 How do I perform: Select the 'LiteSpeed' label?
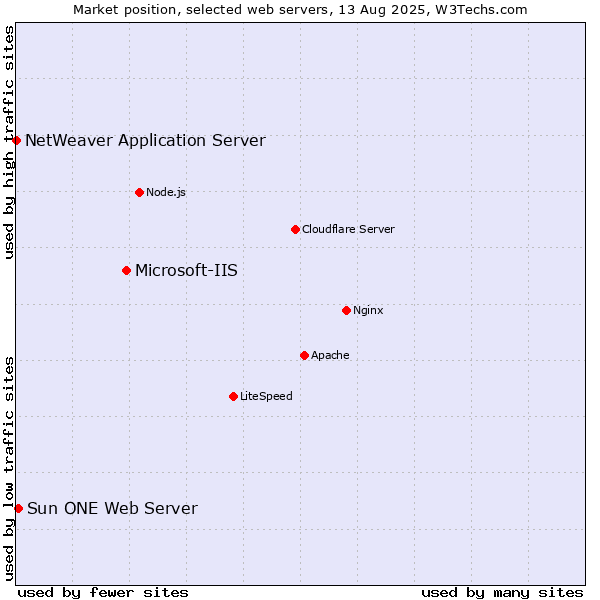click(266, 396)
